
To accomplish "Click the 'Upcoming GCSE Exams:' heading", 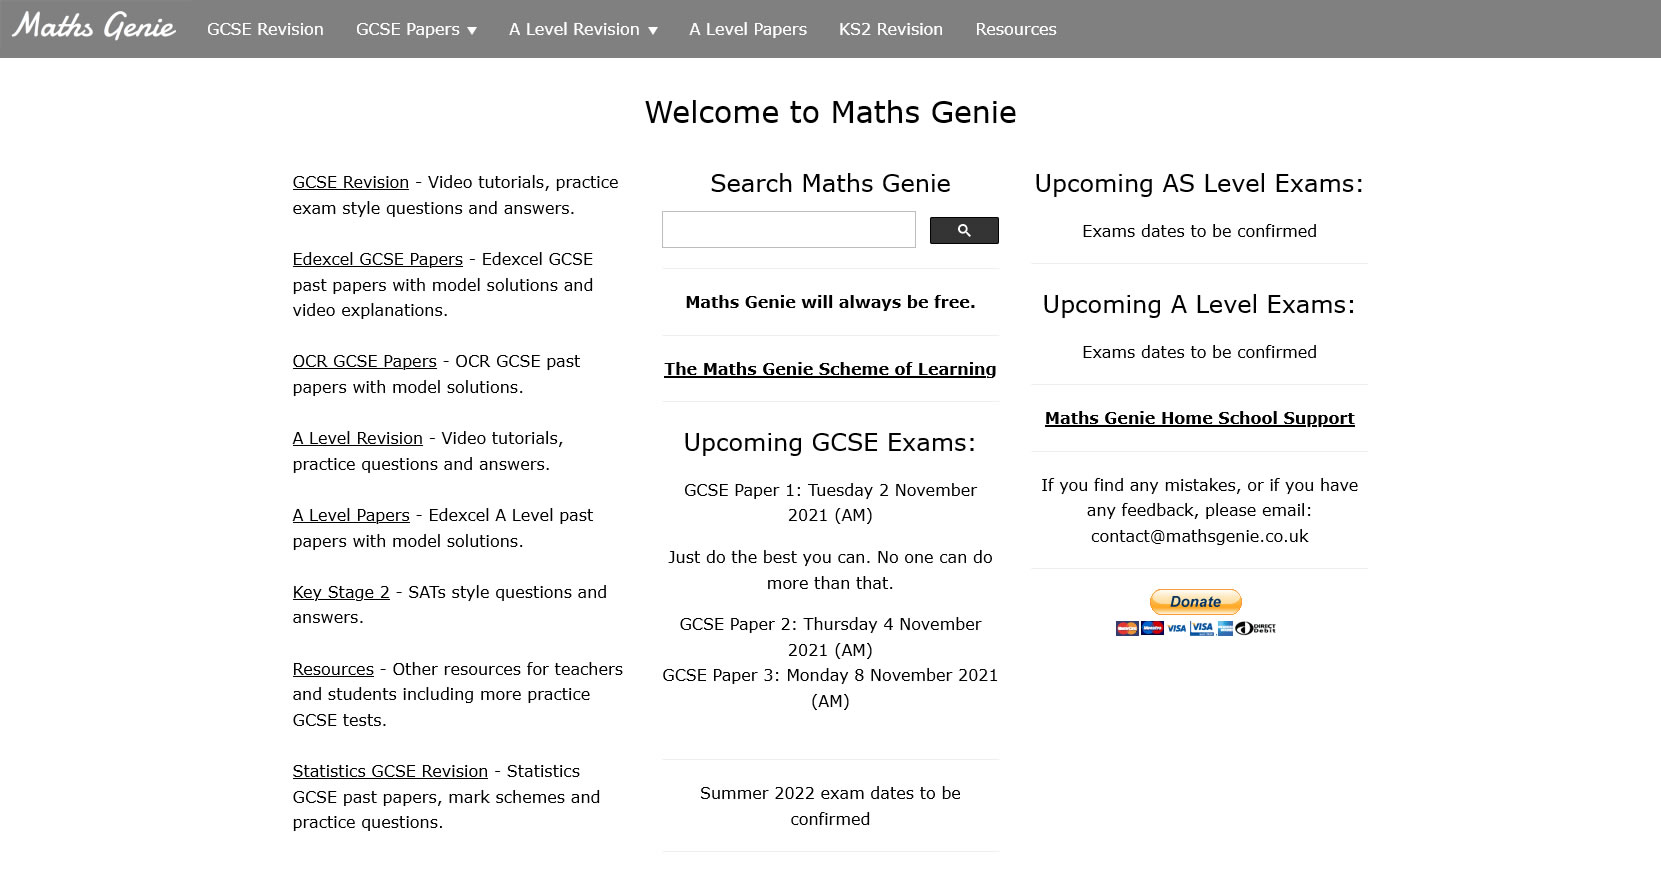I will tap(830, 442).
